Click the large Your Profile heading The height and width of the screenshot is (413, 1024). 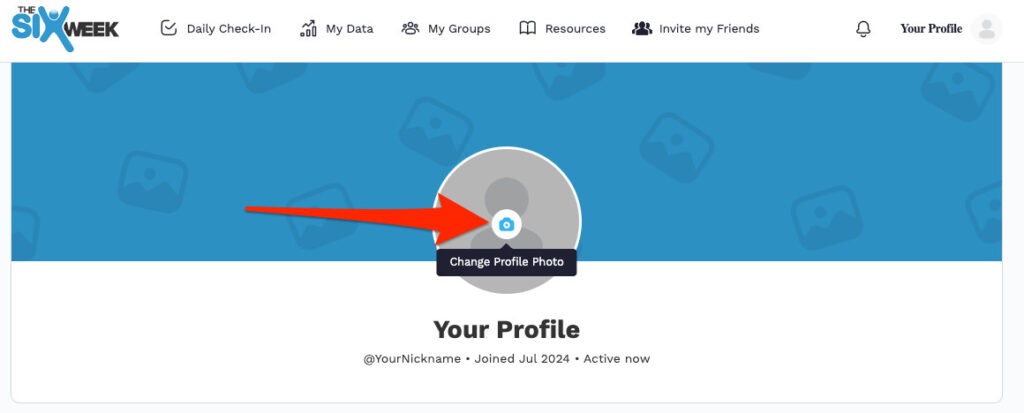(506, 329)
